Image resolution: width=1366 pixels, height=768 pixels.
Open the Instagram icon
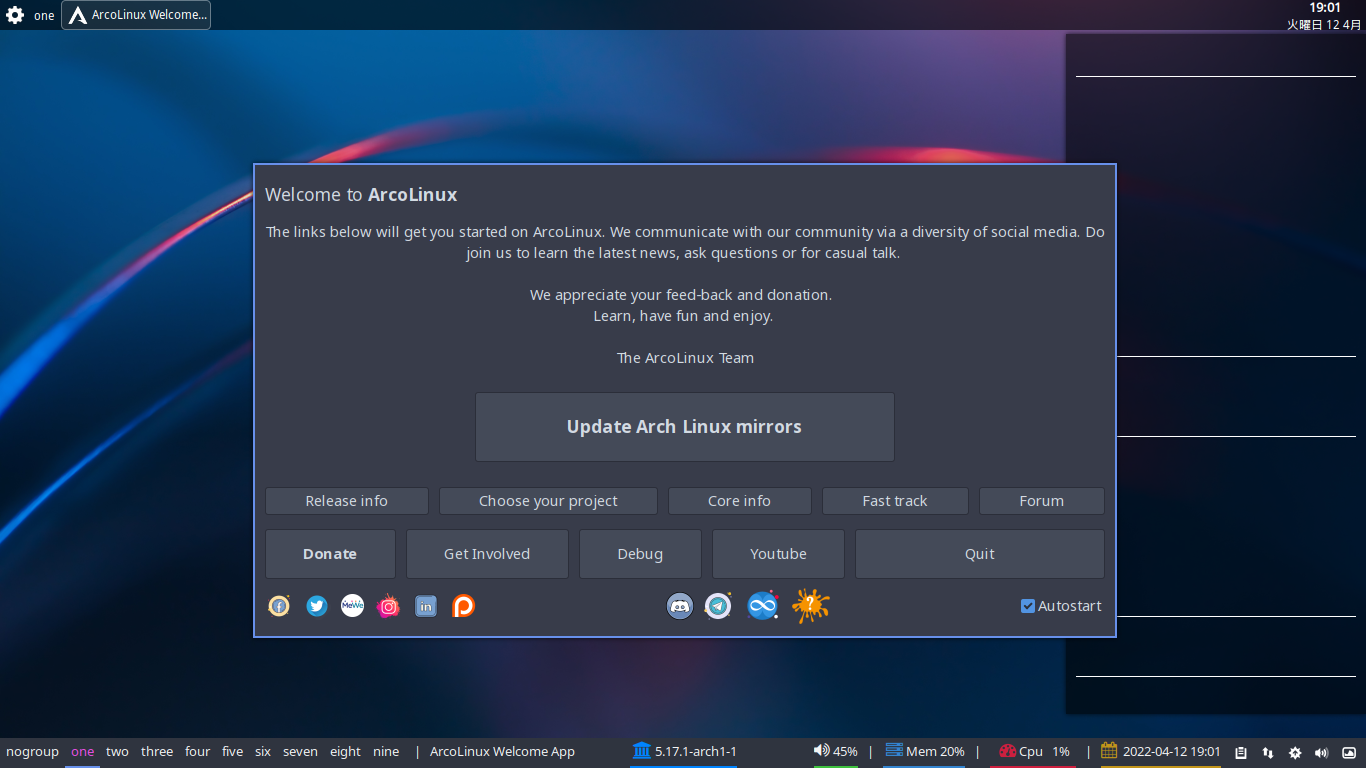(x=388, y=606)
